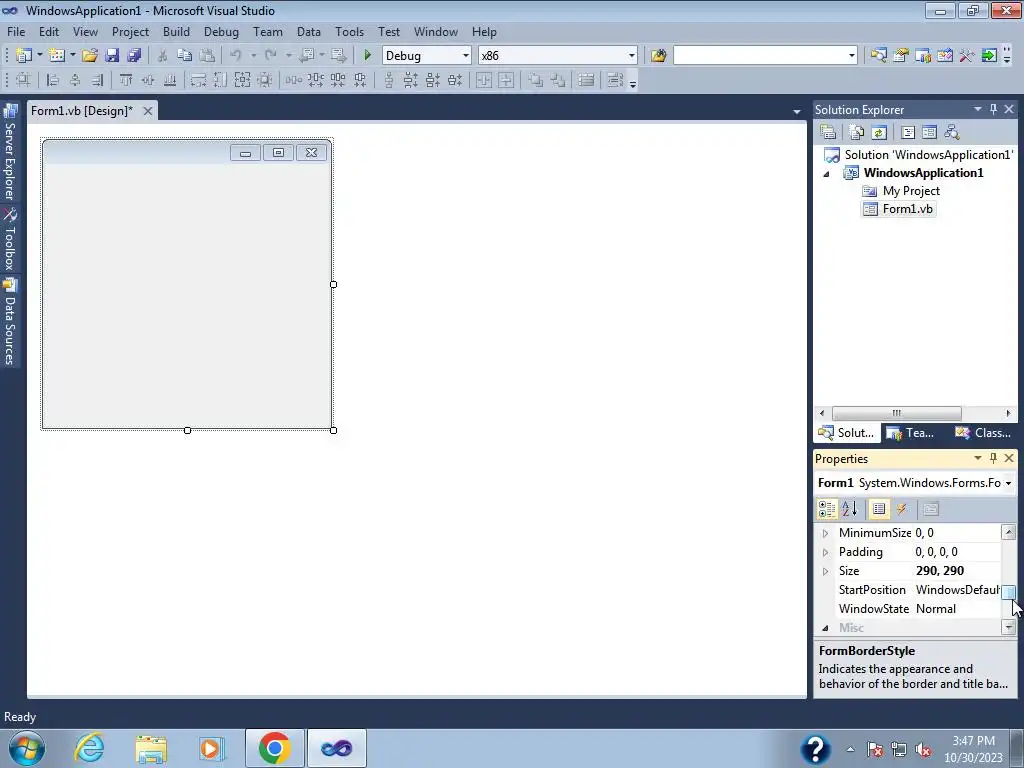Screen dimensions: 1024x768
Task: Expand the Padding property
Action: (x=825, y=552)
